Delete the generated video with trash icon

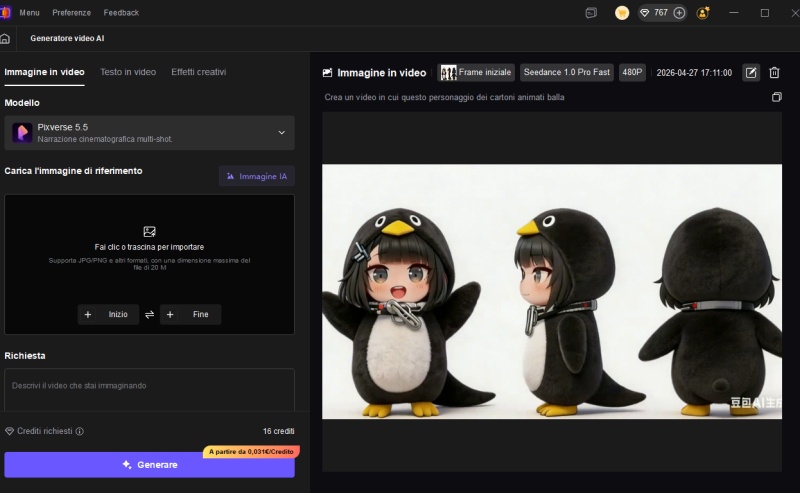[x=774, y=72]
